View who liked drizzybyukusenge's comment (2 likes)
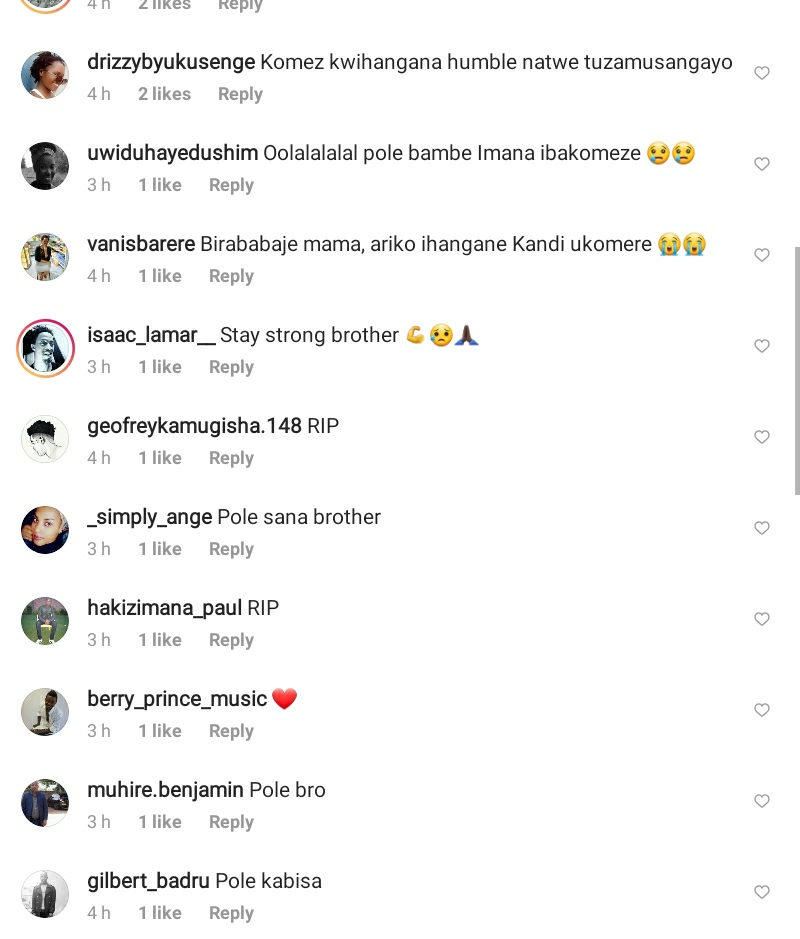Image resolution: width=800 pixels, height=939 pixels. 165,94
